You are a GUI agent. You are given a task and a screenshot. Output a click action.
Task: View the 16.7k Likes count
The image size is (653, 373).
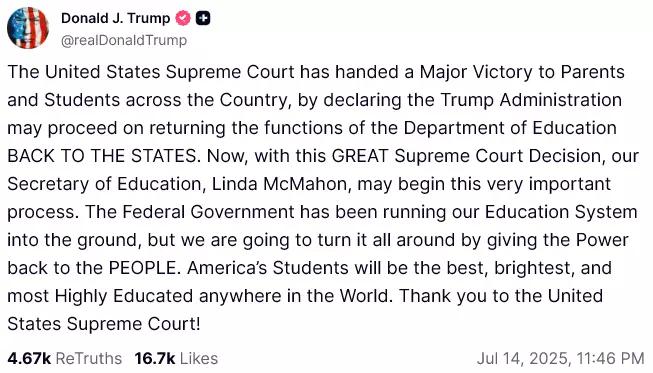pos(155,358)
